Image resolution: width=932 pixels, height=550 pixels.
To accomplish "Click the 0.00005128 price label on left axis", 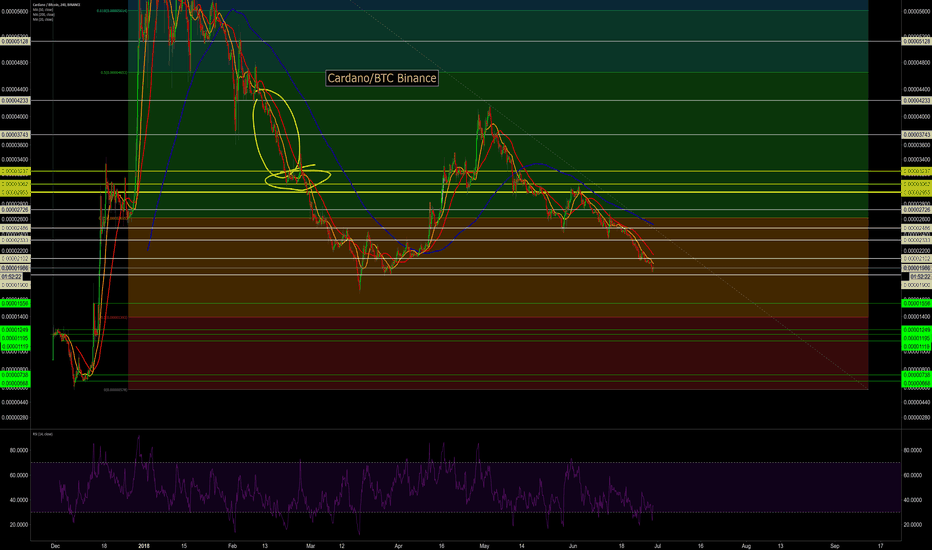I will (15, 42).
